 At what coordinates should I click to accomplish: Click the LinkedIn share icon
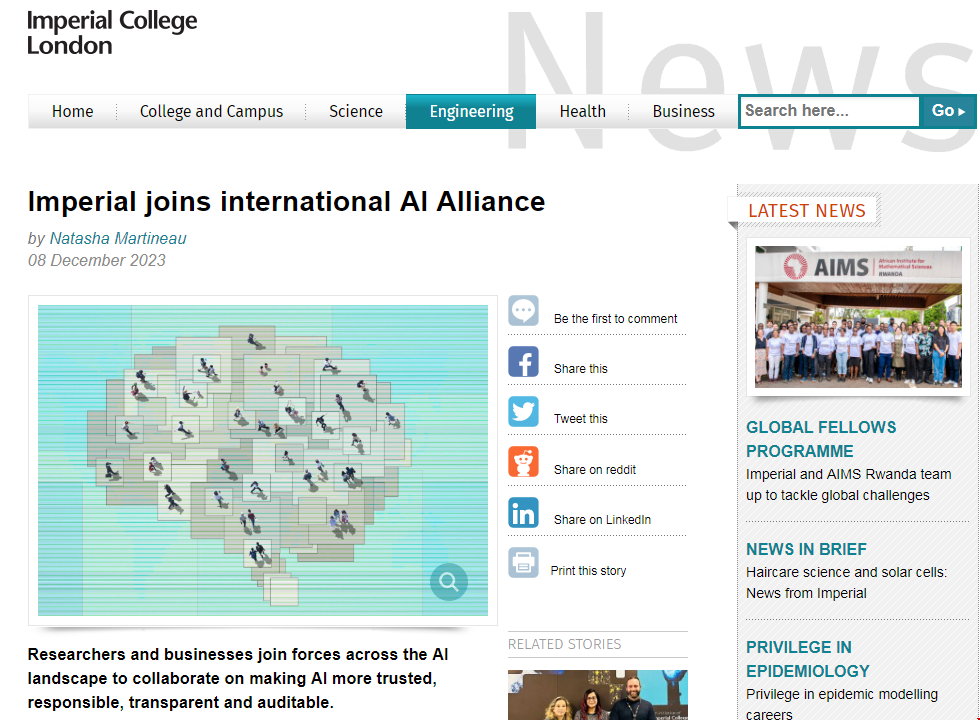point(523,512)
